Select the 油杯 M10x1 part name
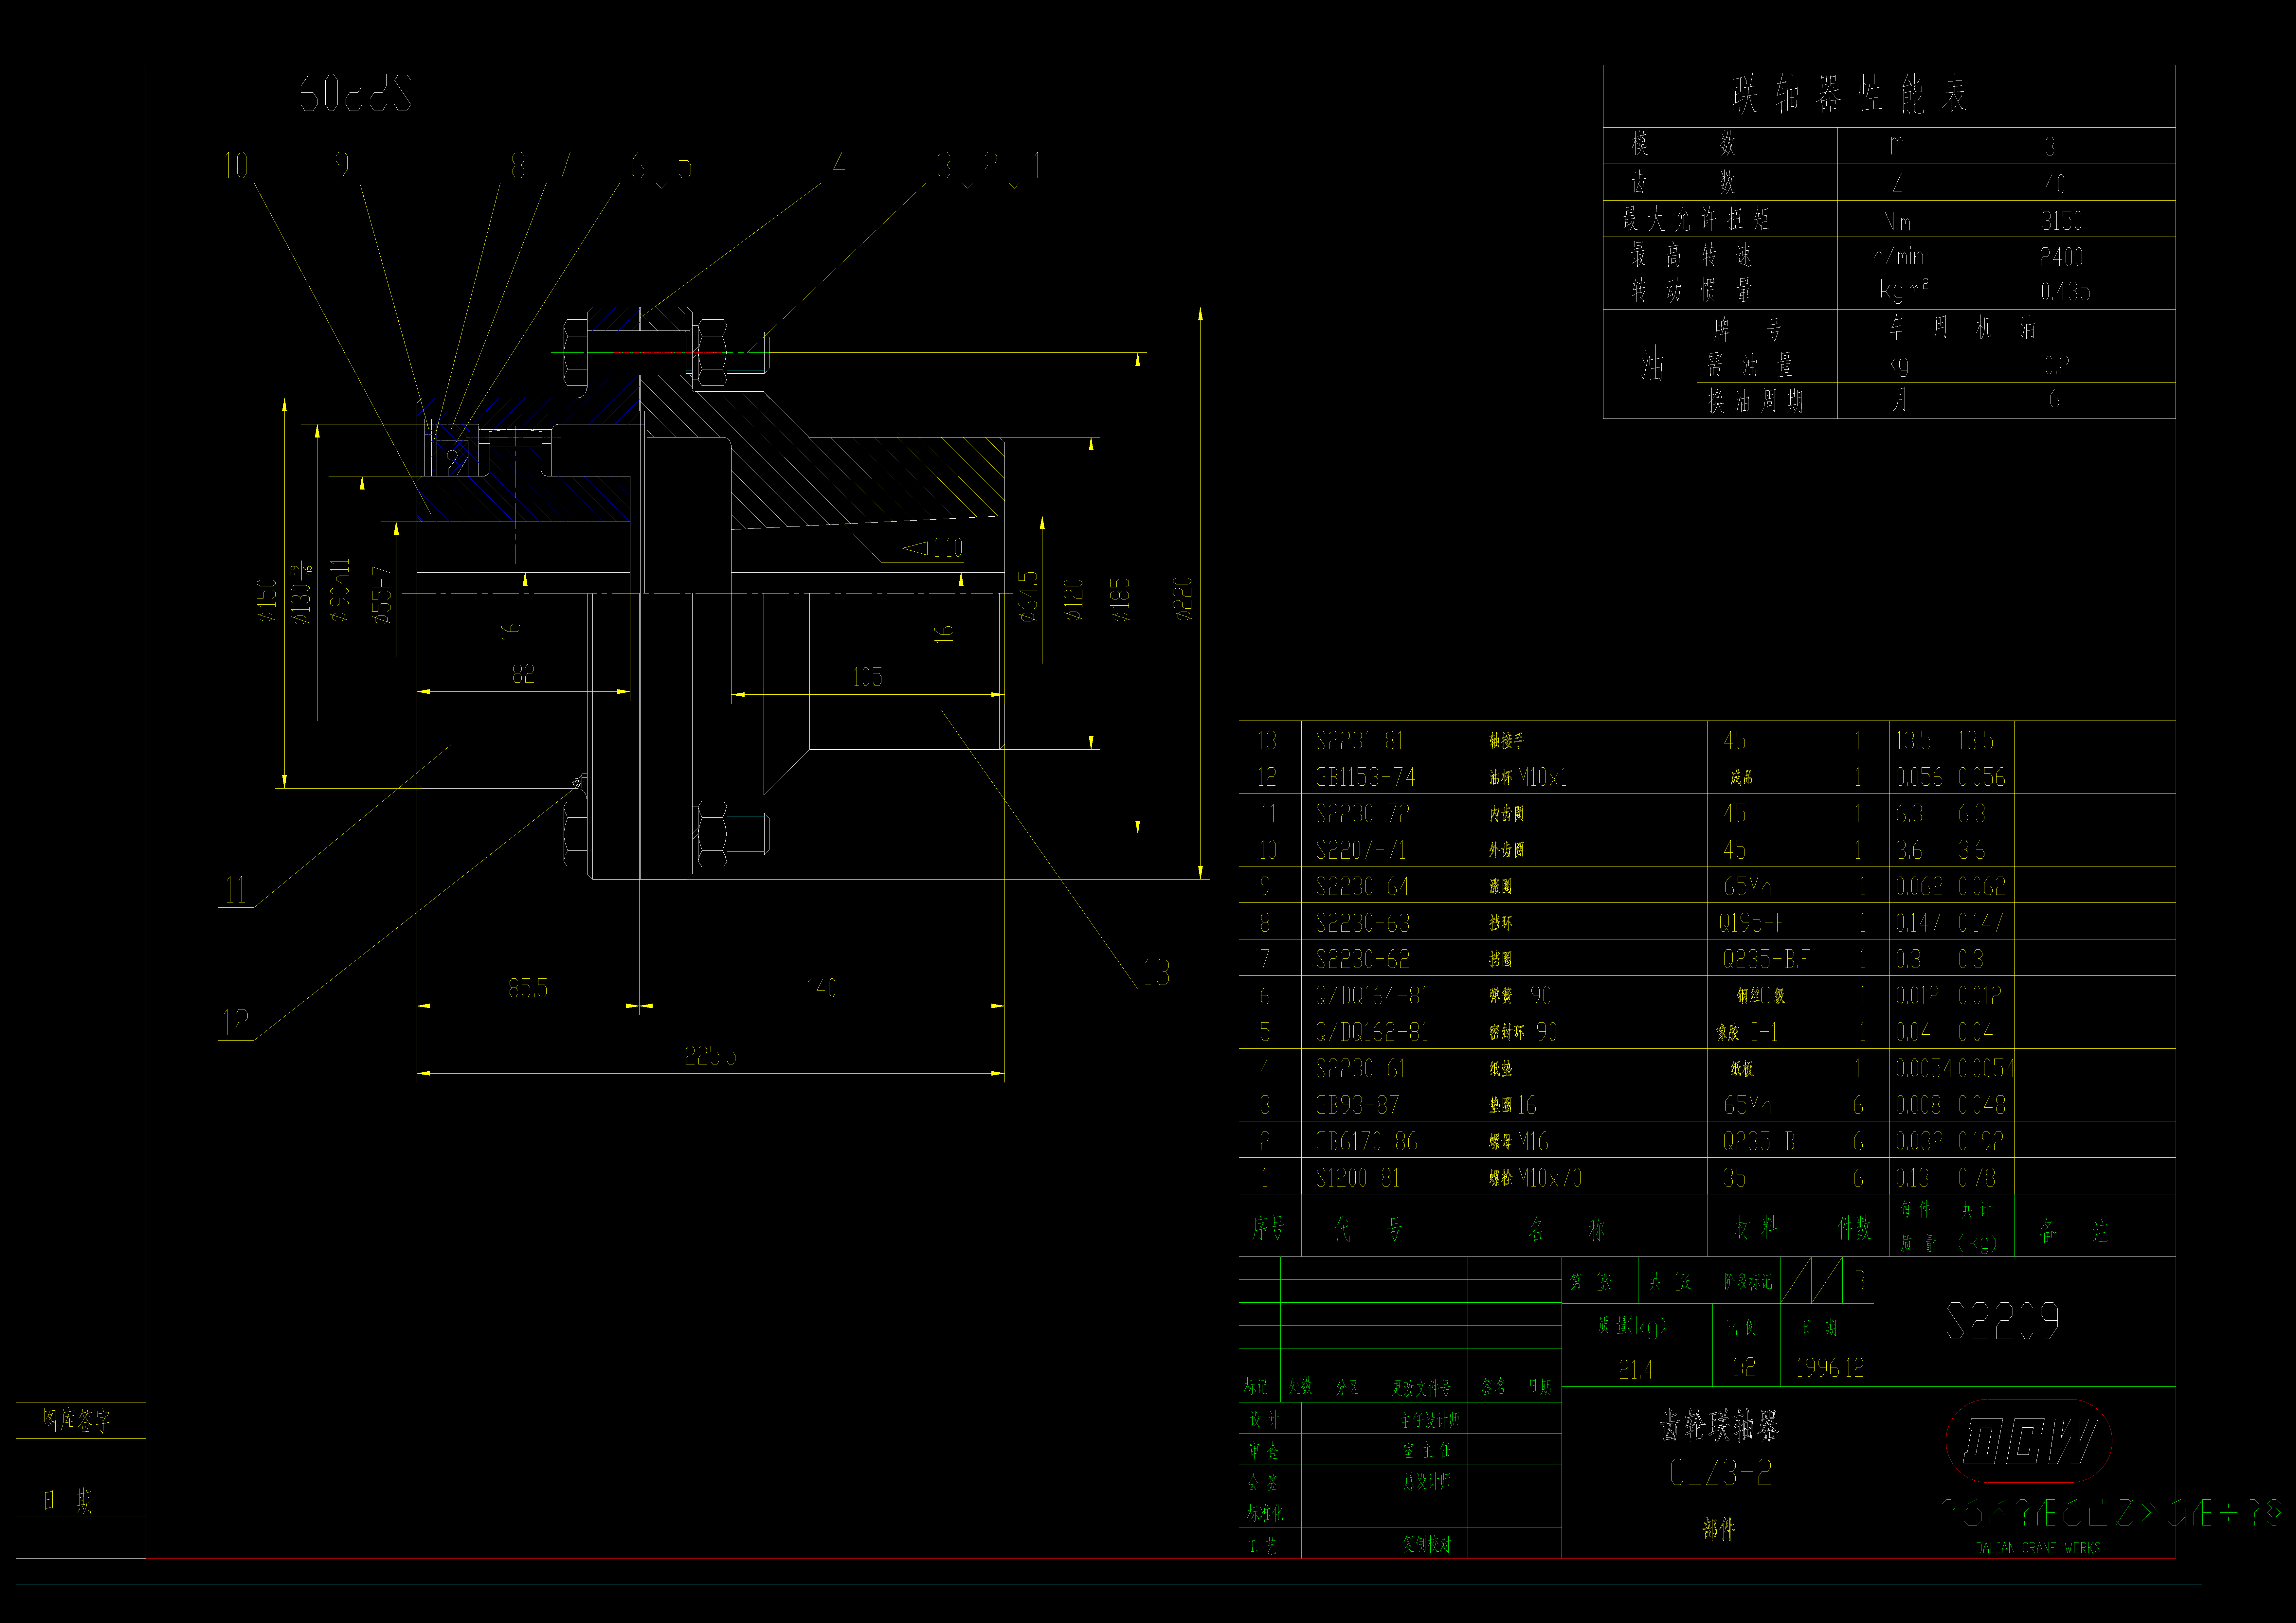2296x1623 pixels. (1528, 777)
